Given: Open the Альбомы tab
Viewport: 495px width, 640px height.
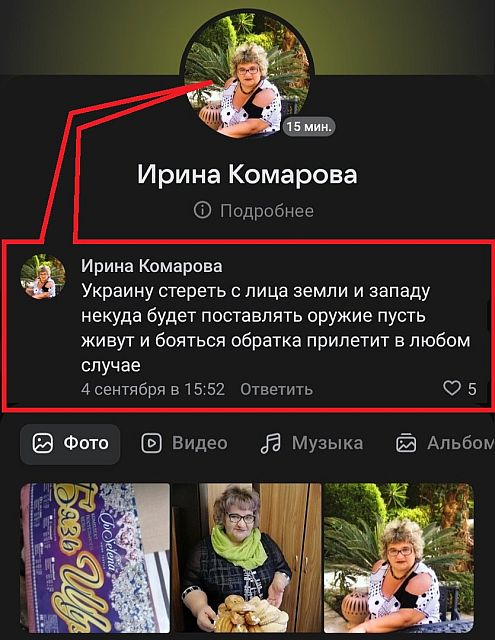Looking at the screenshot, I should (x=445, y=443).
